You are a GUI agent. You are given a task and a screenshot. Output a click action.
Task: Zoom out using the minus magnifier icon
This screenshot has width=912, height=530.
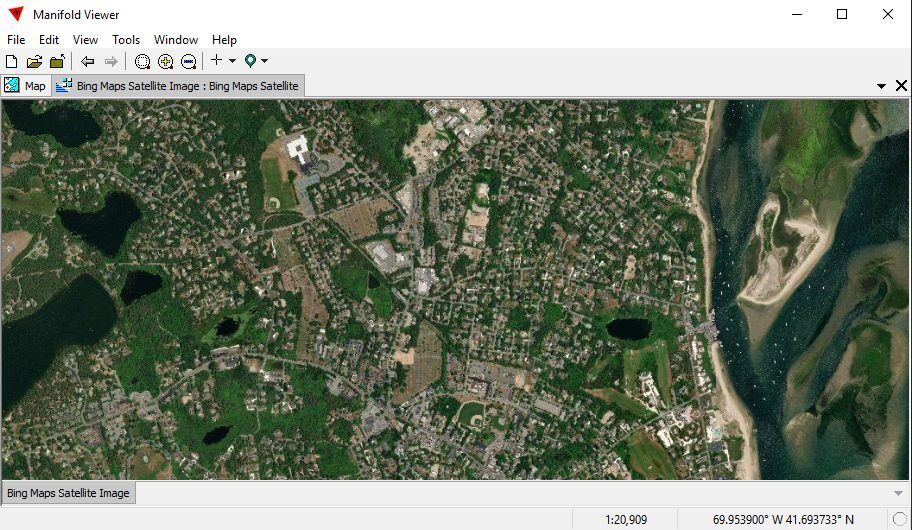(x=188, y=62)
